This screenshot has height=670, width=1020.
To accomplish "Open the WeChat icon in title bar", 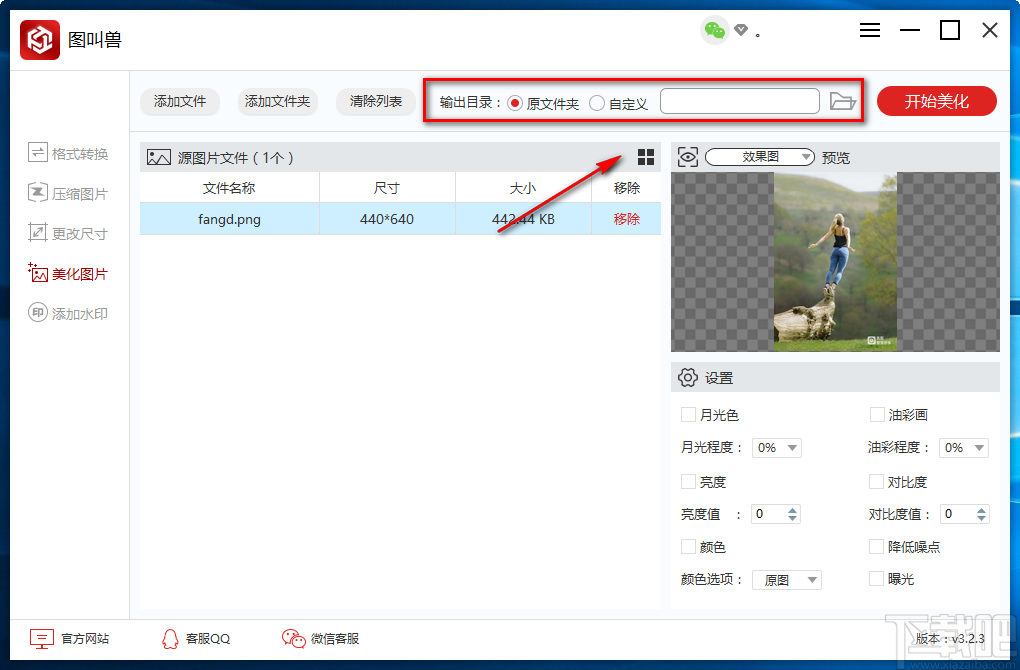I will coord(714,30).
